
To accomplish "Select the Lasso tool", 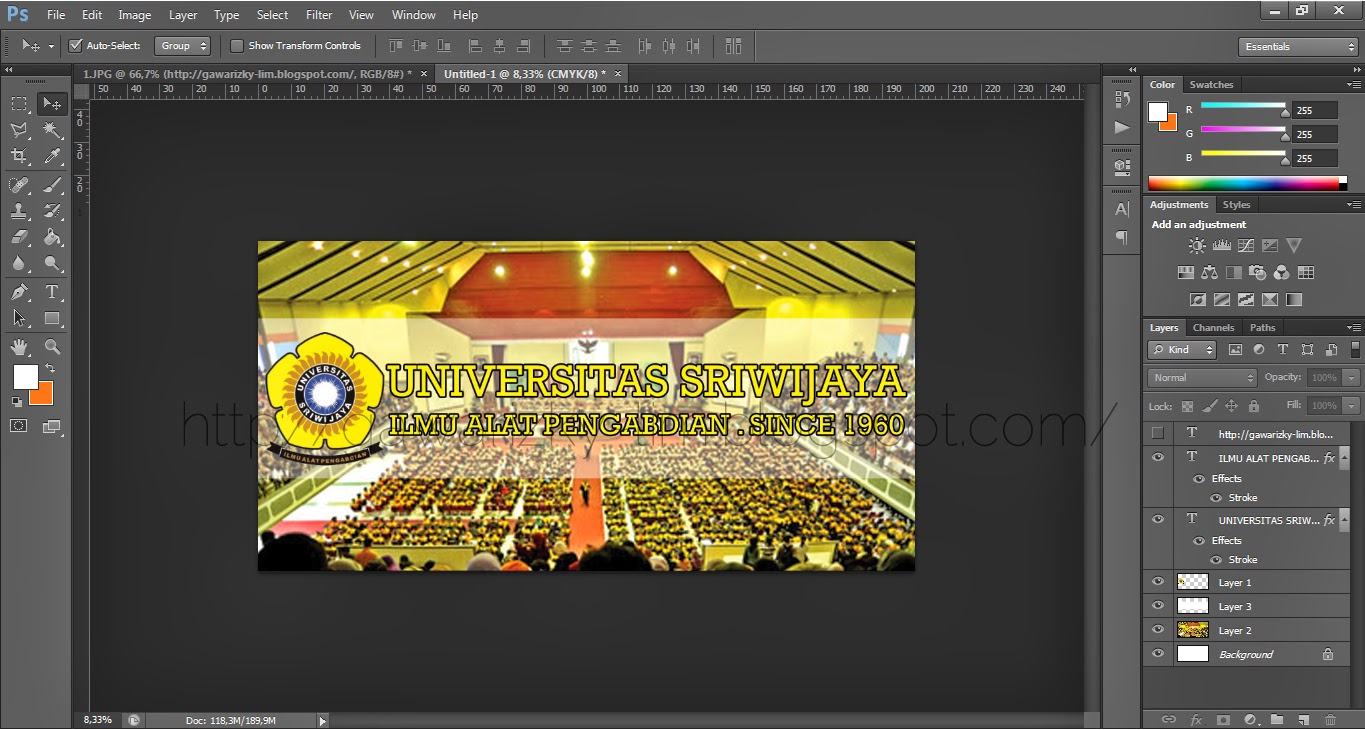I will coord(19,130).
